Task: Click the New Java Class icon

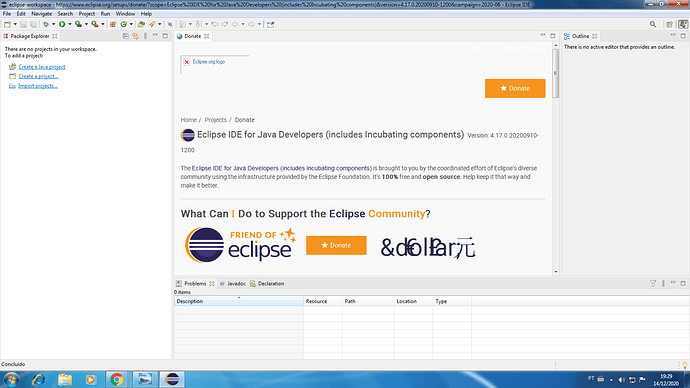Action: coord(124,24)
